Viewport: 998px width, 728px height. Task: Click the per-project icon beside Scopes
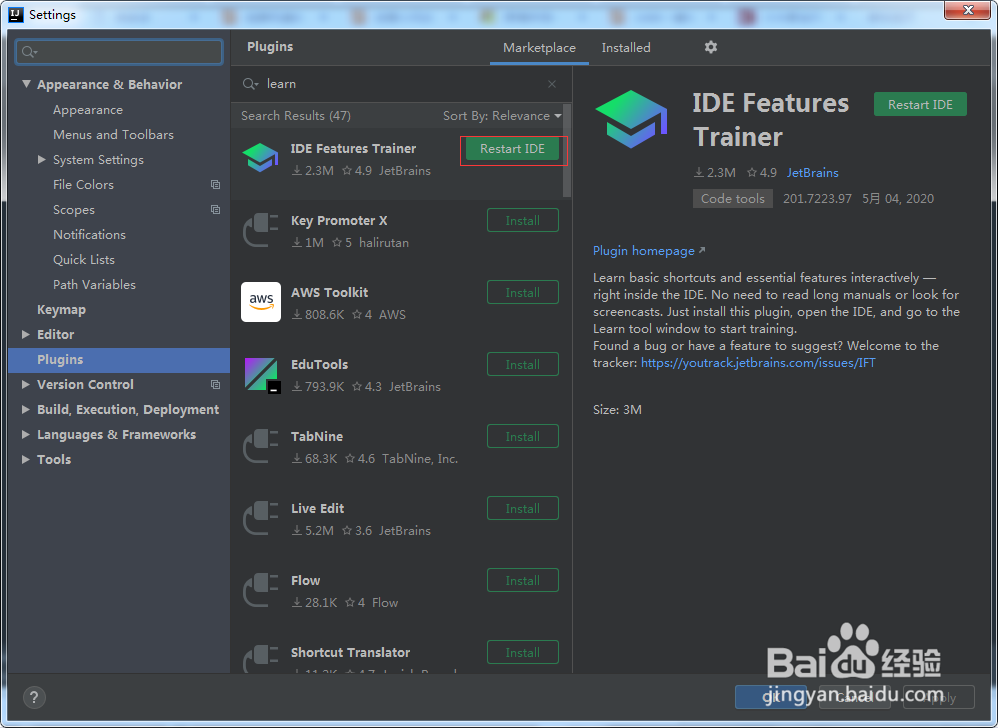pos(215,209)
